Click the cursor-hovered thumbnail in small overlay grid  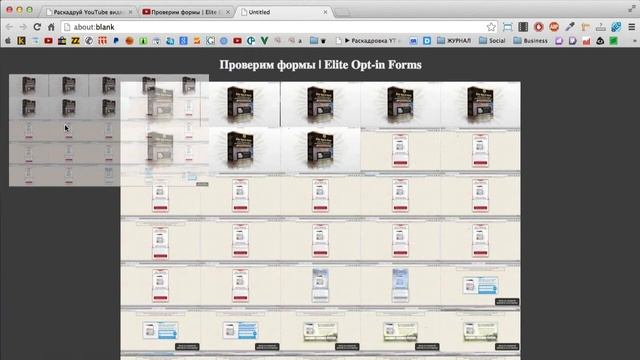[x=69, y=130]
